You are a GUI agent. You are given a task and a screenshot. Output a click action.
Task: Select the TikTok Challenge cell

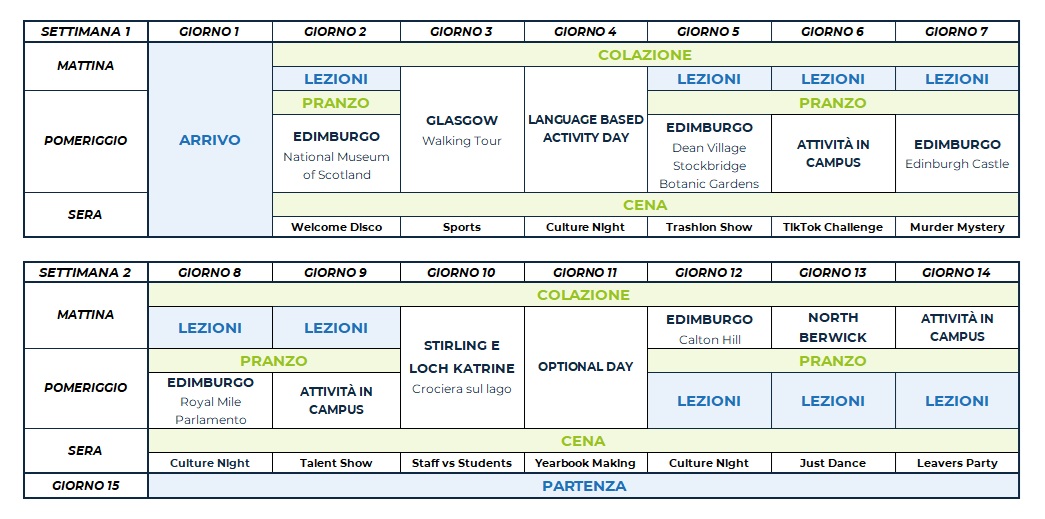coord(833,227)
